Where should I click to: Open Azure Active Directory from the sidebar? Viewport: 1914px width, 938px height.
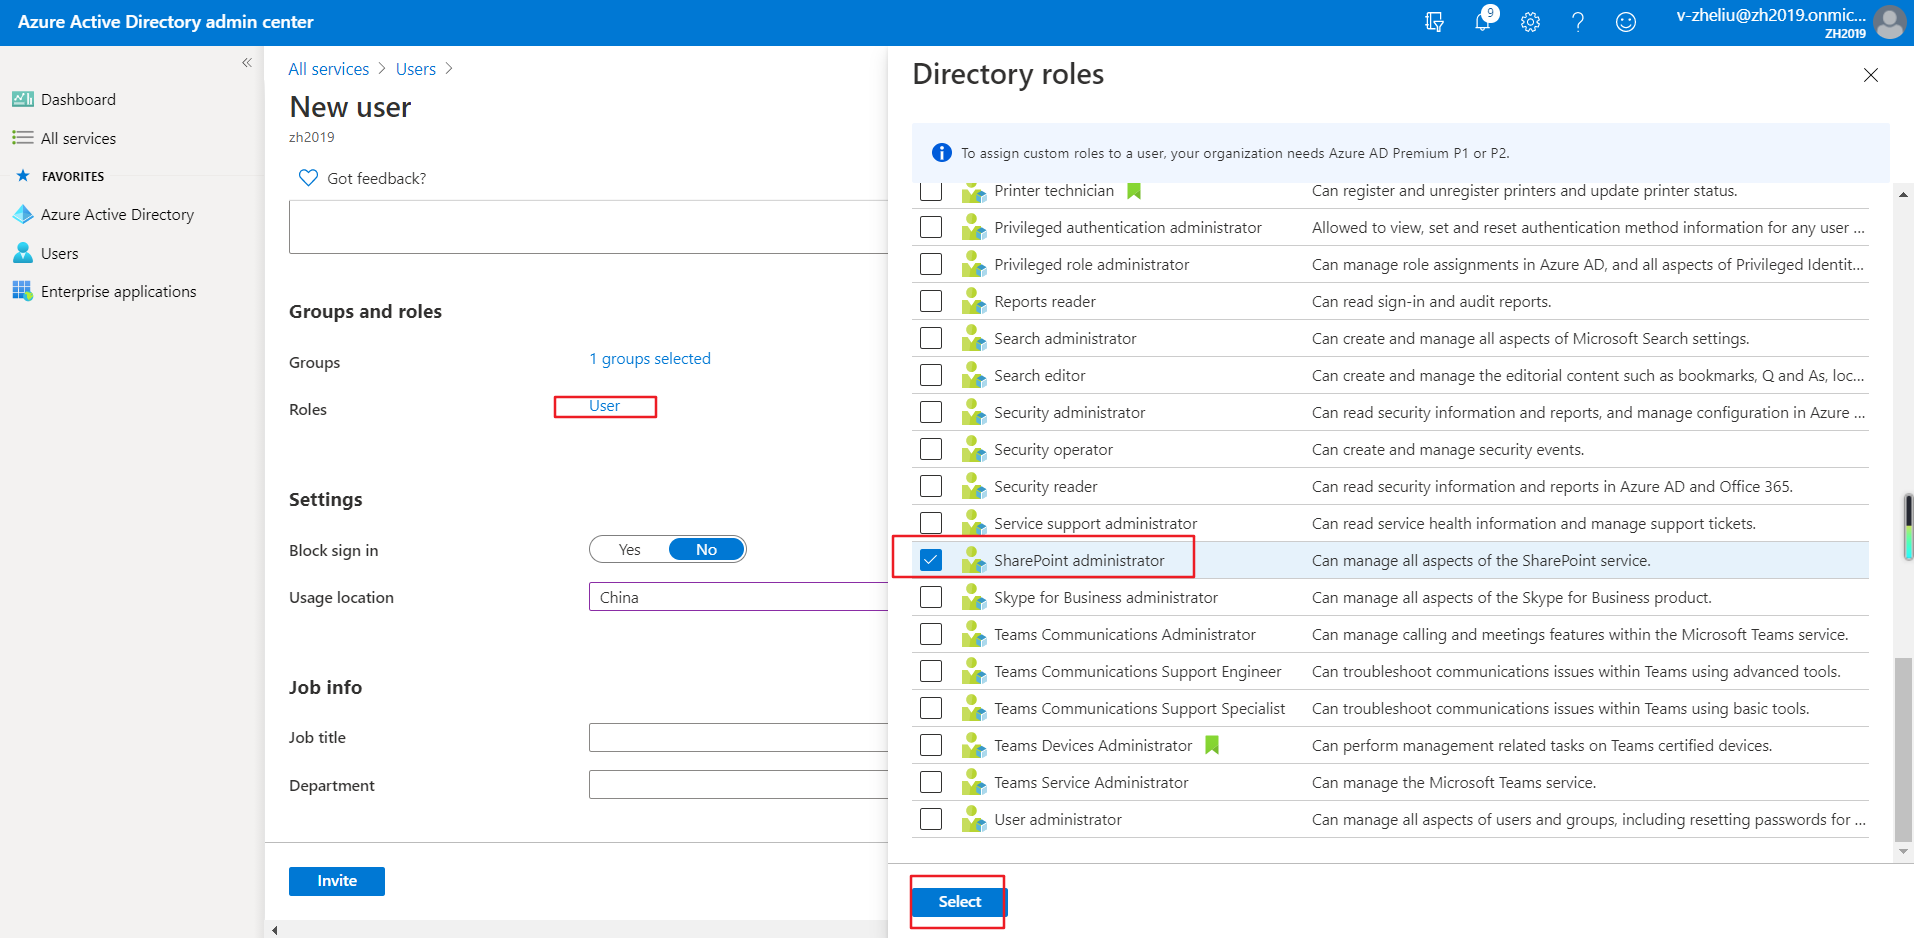pos(118,214)
